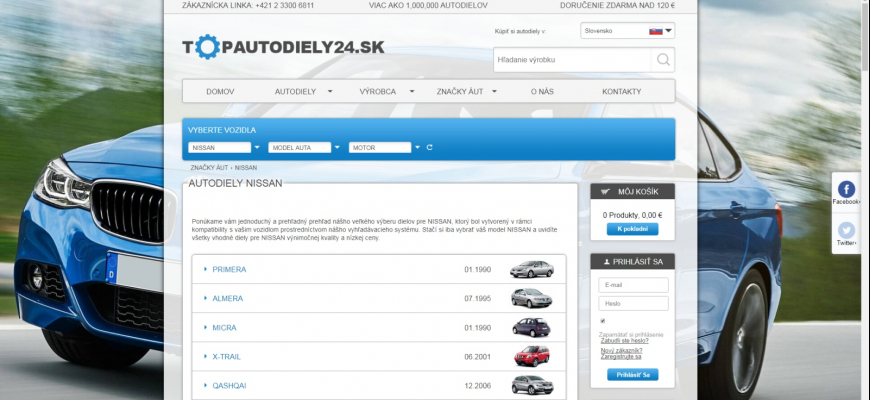
Task: Open the O nás menu item
Action: click(542, 92)
